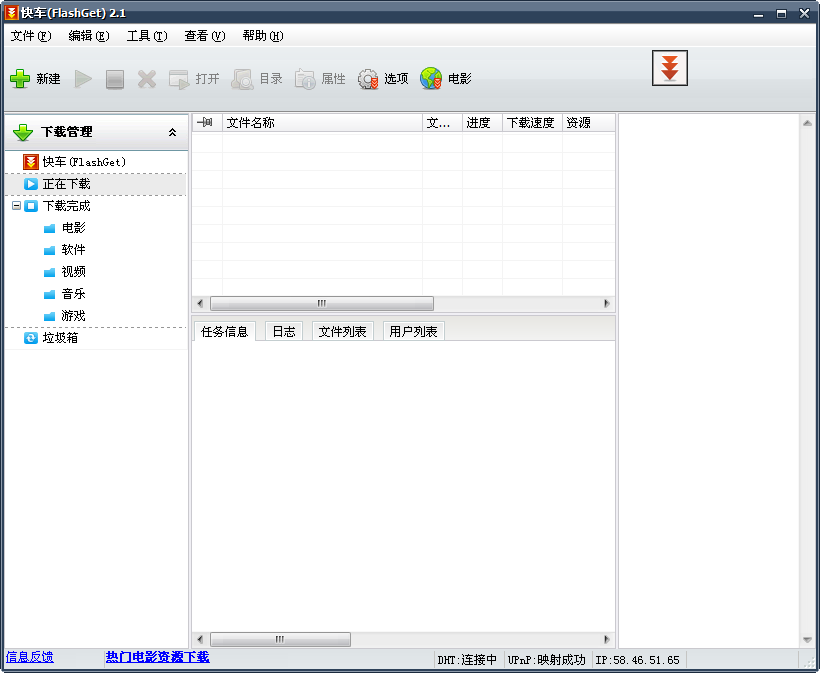Switch to the 任务信息 tab
820x673 pixels.
pos(224,332)
